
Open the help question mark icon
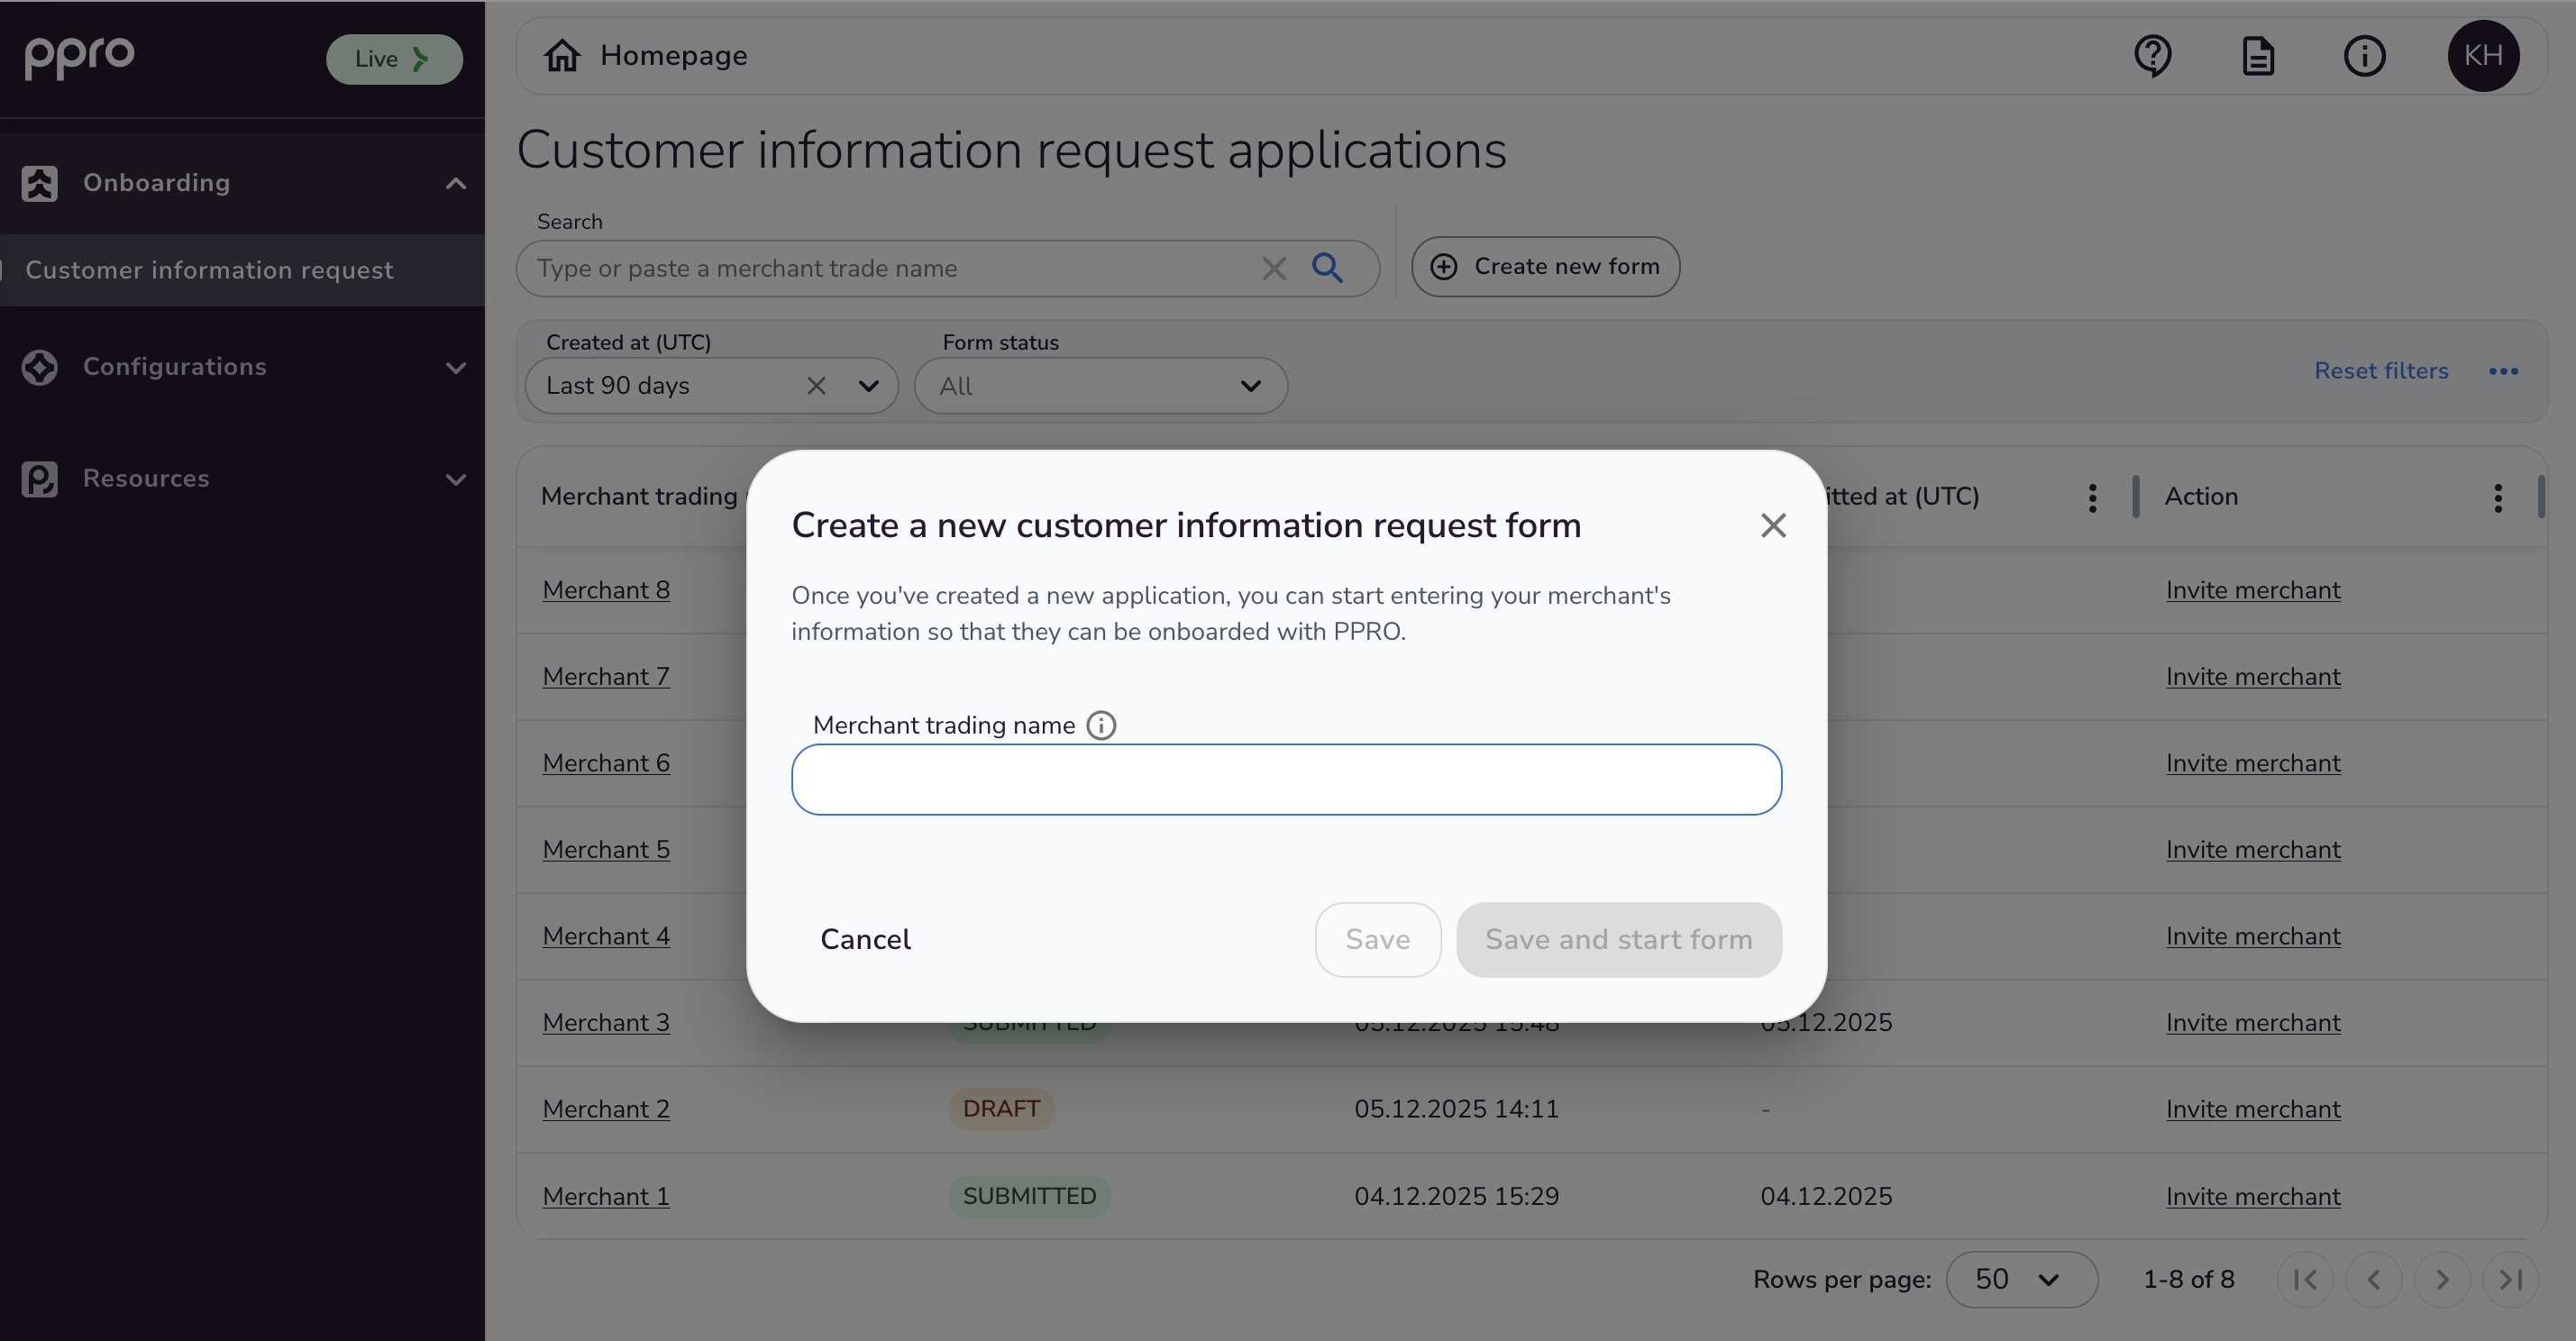tap(2152, 56)
